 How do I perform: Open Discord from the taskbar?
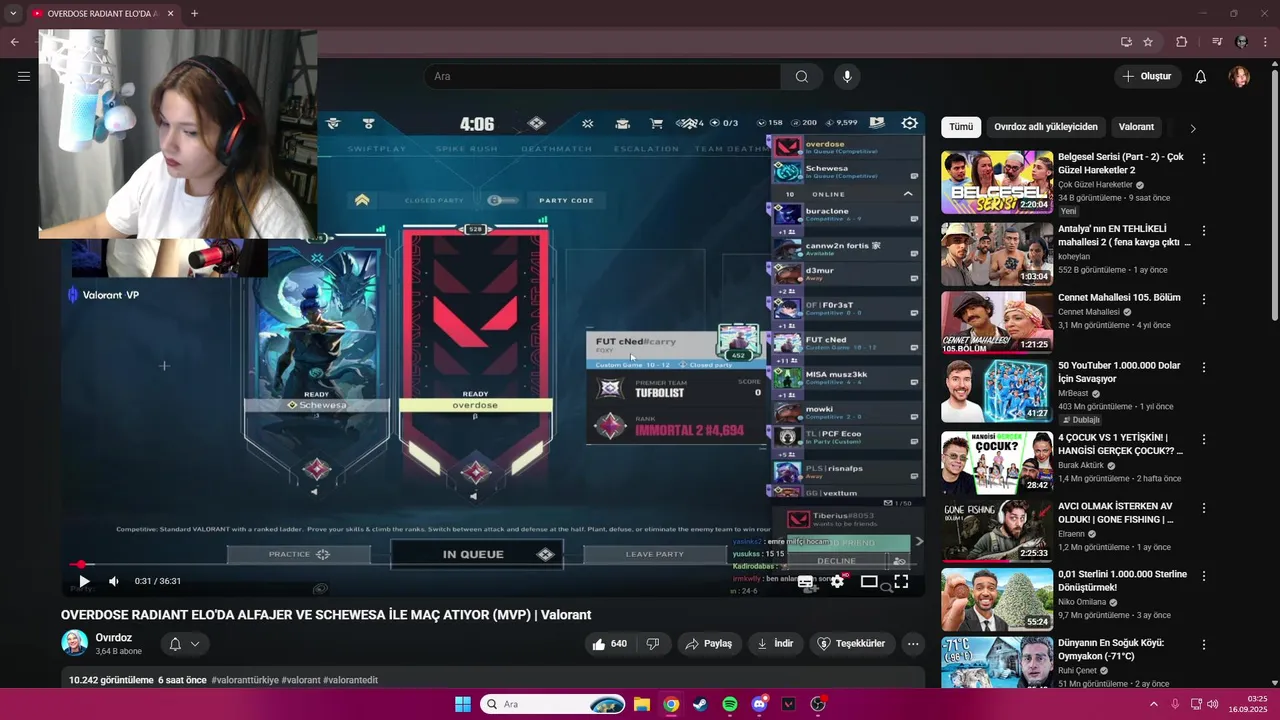coord(759,704)
